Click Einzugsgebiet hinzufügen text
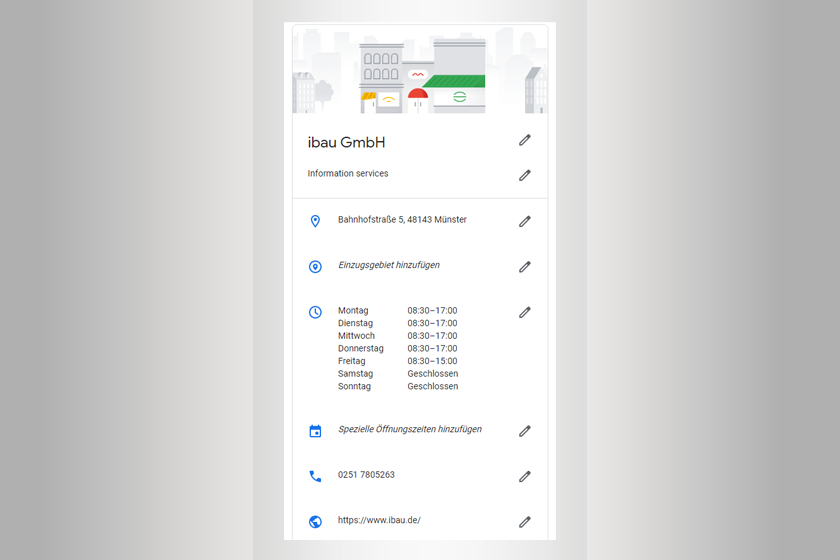This screenshot has height=560, width=840. coord(389,265)
